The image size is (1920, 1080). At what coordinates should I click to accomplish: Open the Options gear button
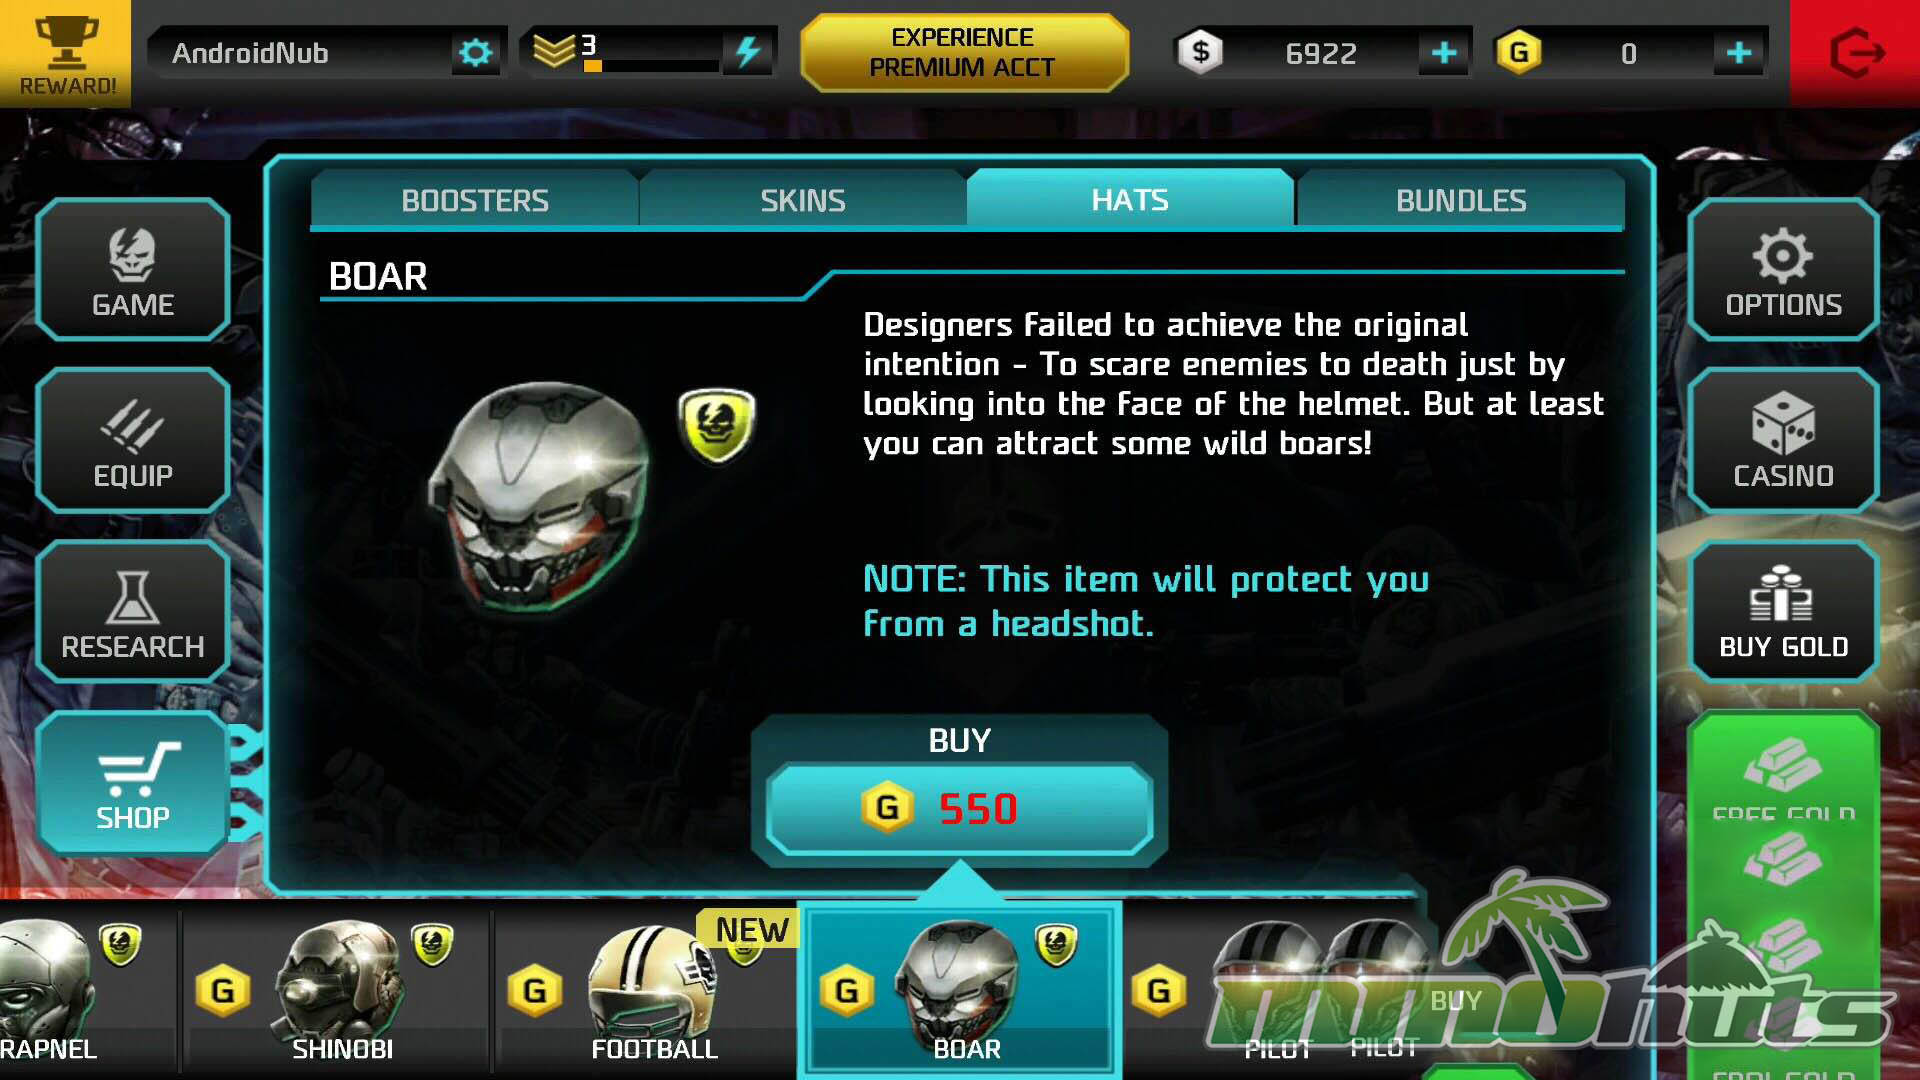click(x=1783, y=270)
